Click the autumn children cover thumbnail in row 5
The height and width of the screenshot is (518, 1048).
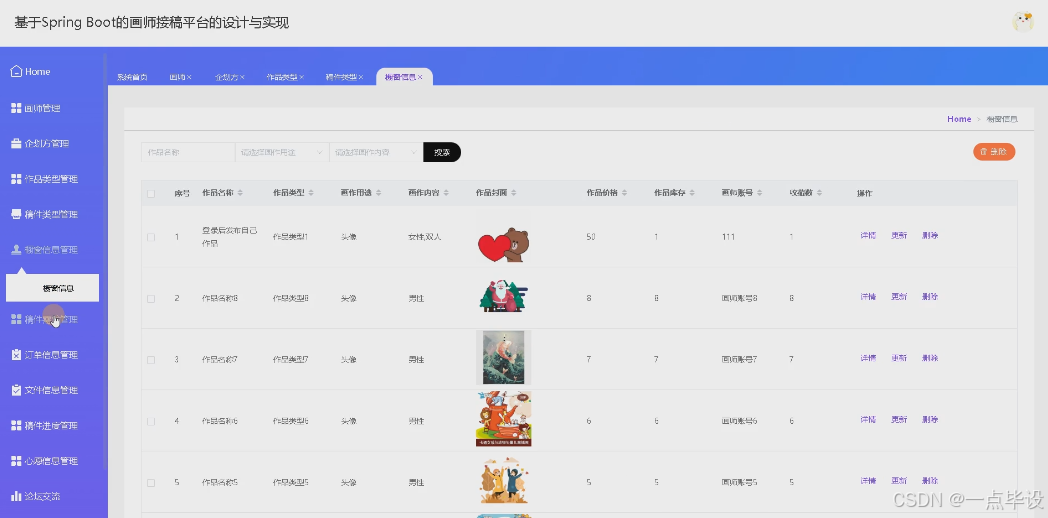(503, 481)
